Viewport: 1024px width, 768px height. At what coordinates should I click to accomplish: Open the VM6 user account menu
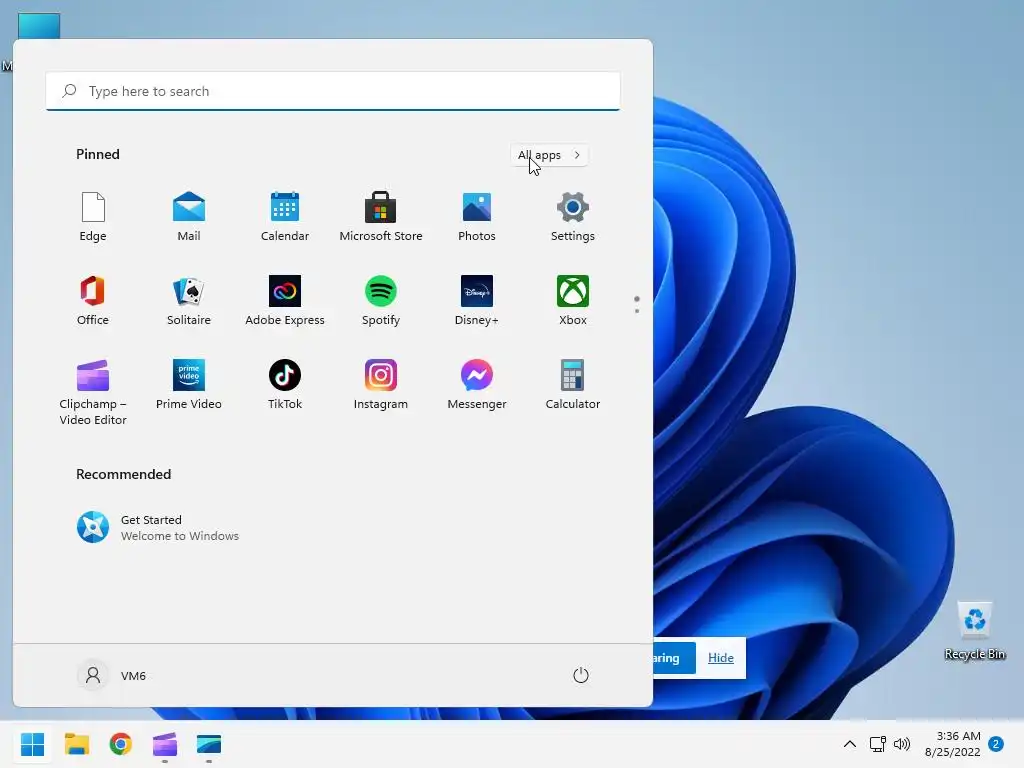coord(112,675)
